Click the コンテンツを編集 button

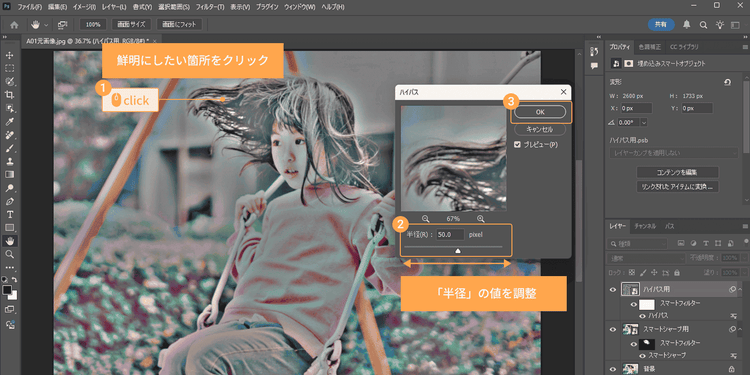677,172
